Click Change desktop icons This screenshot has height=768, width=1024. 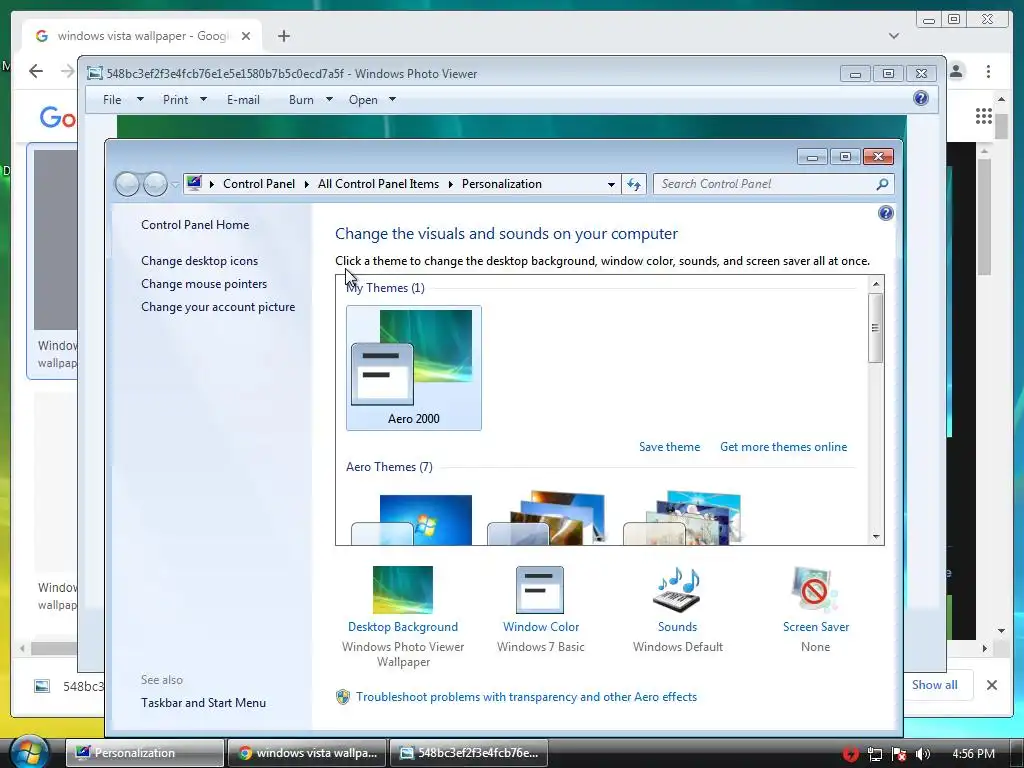pos(199,261)
